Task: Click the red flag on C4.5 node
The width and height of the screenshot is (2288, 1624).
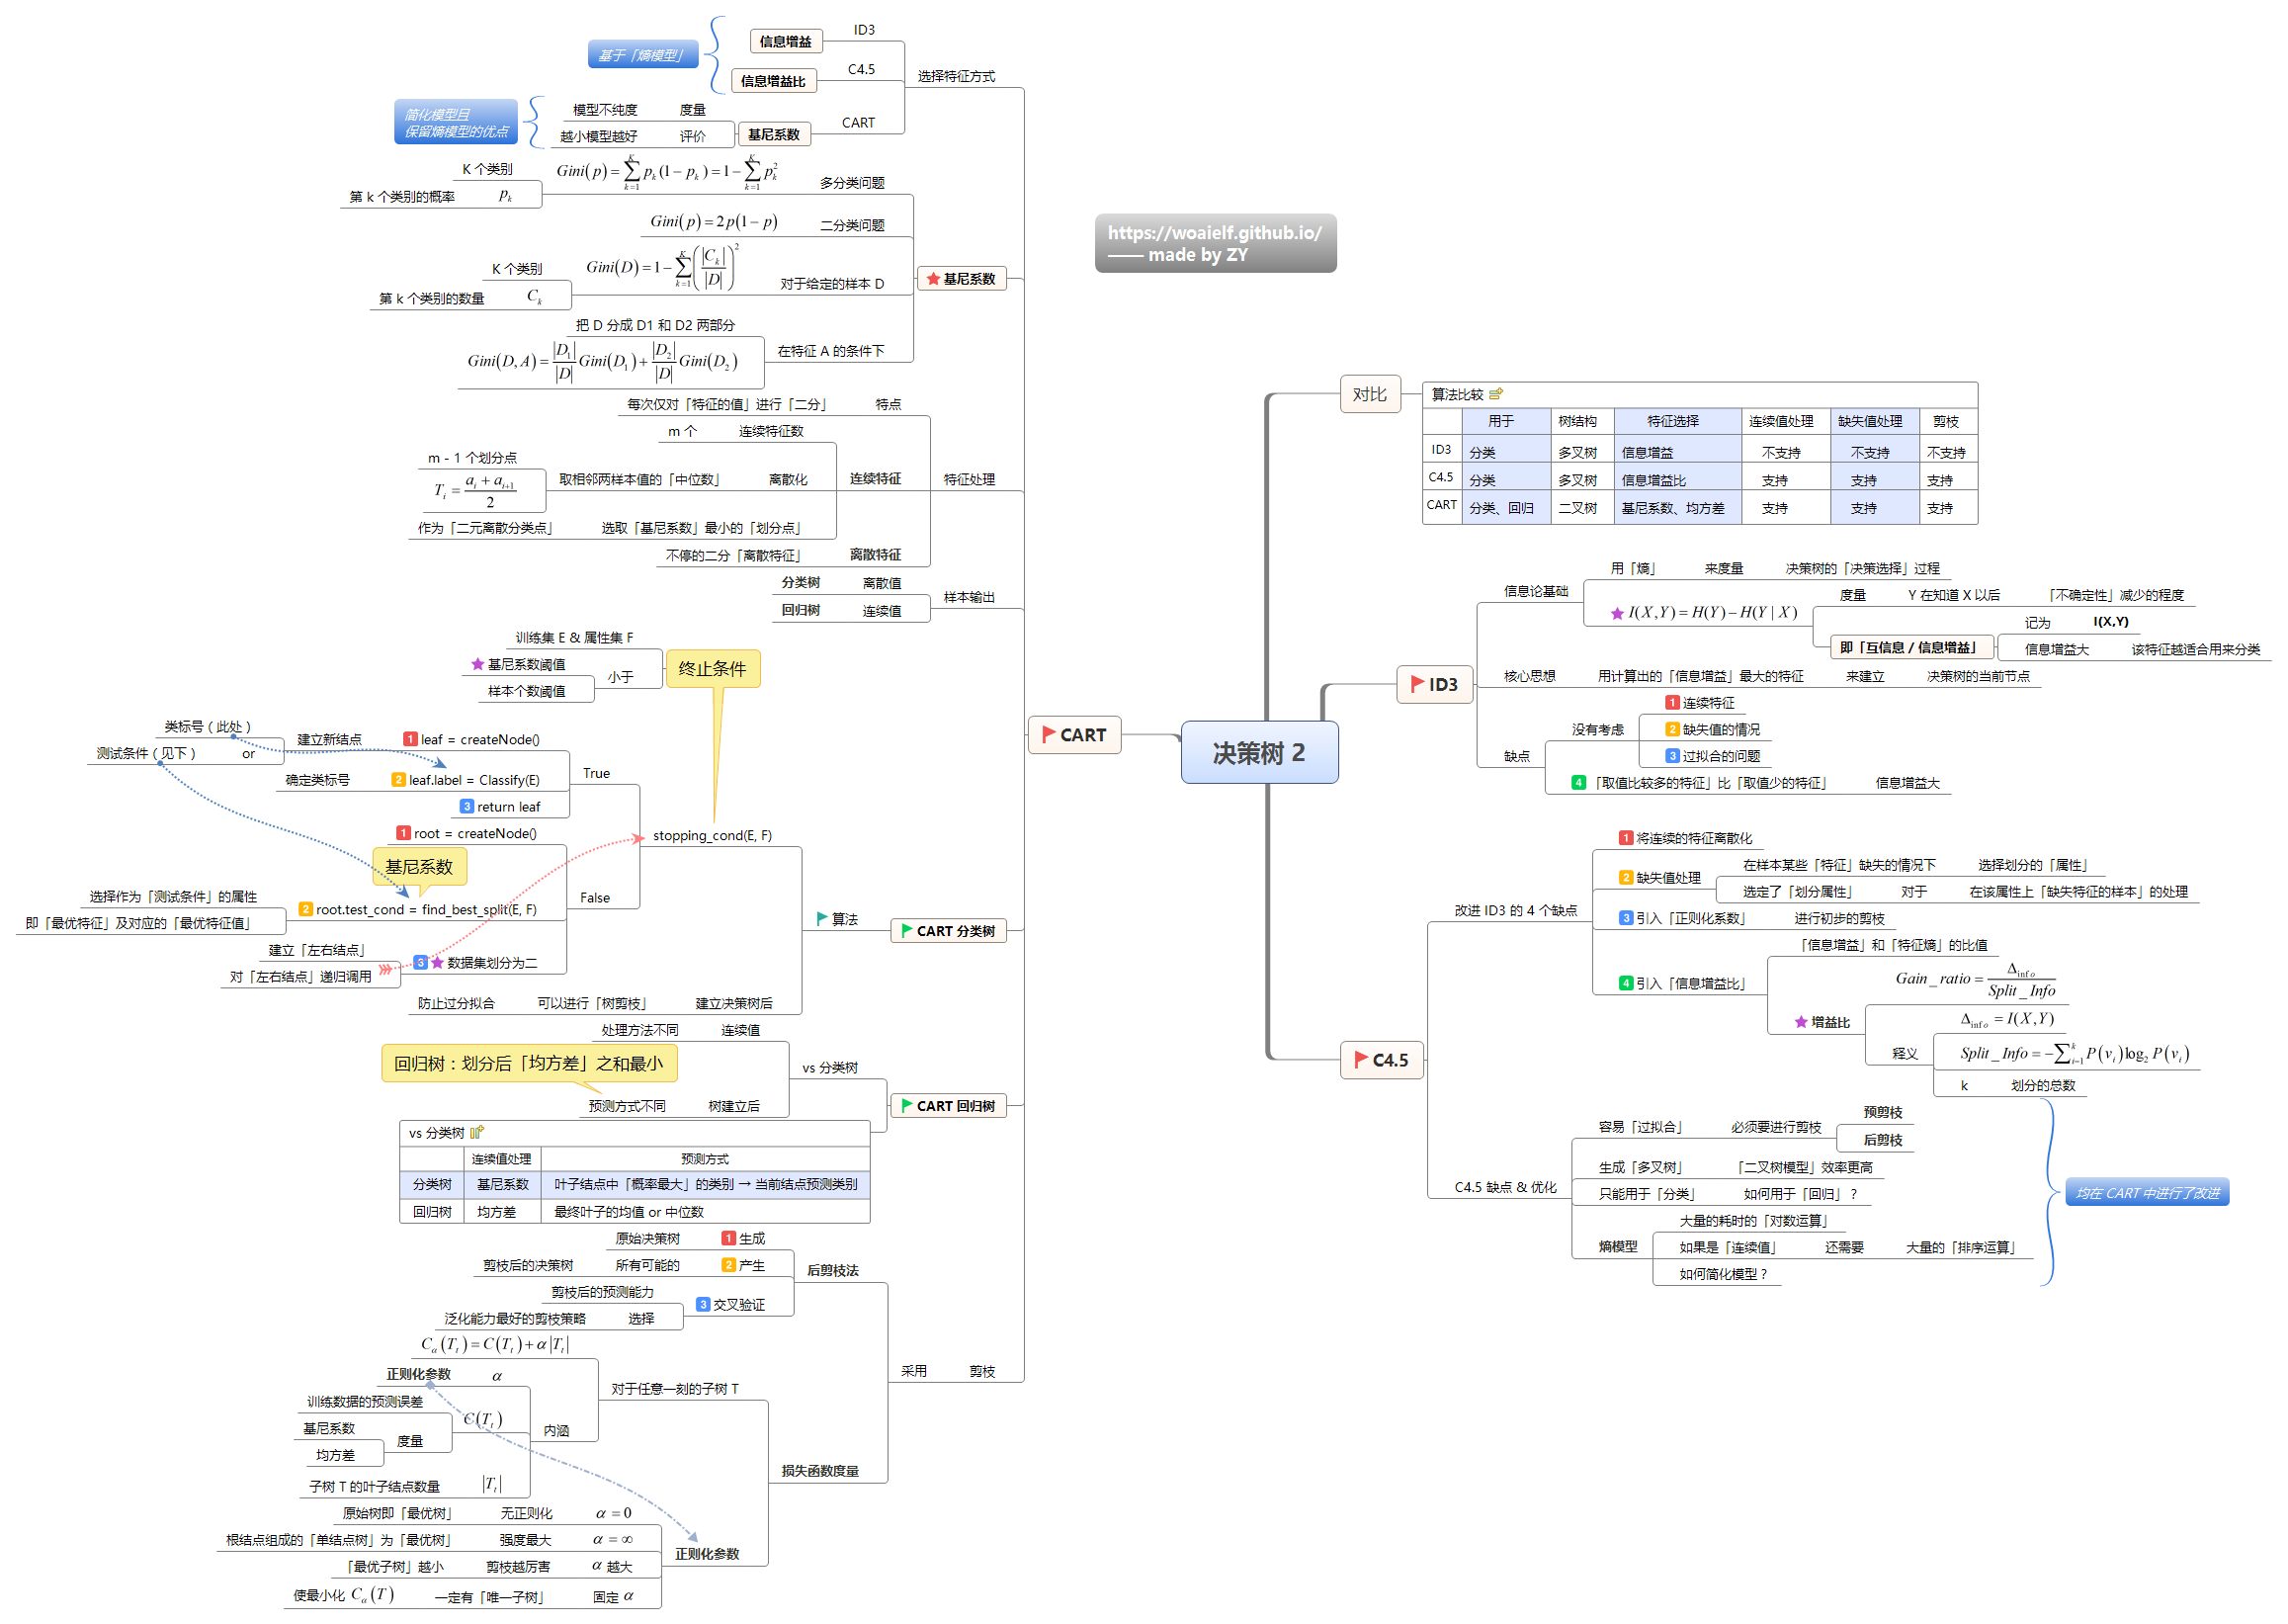Action: click(x=1360, y=1059)
